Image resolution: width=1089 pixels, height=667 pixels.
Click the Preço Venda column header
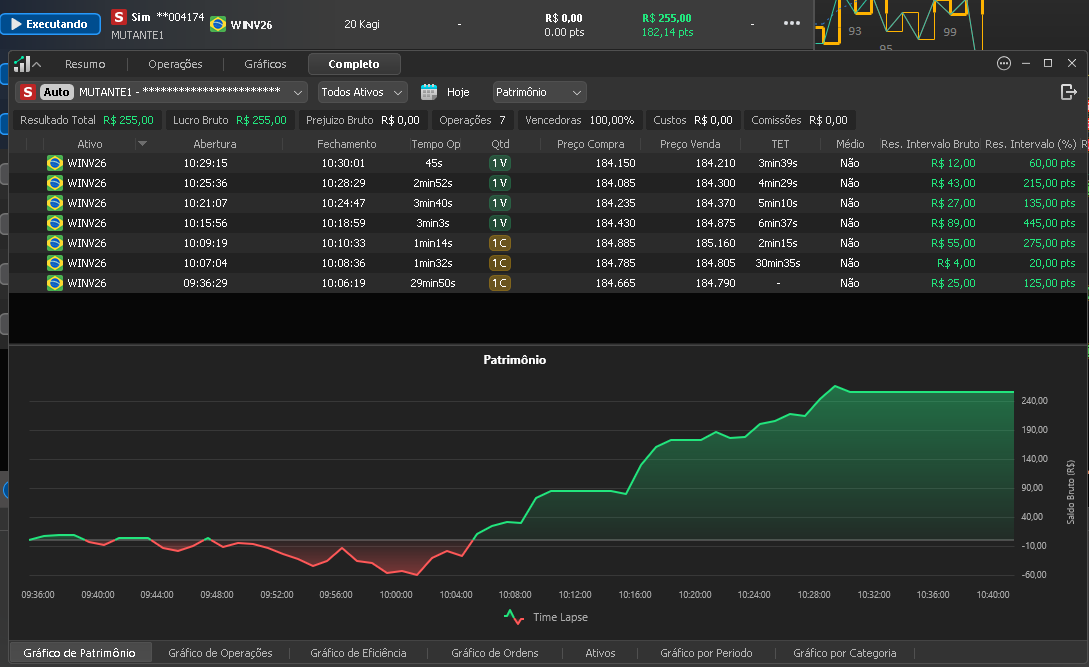pos(690,144)
